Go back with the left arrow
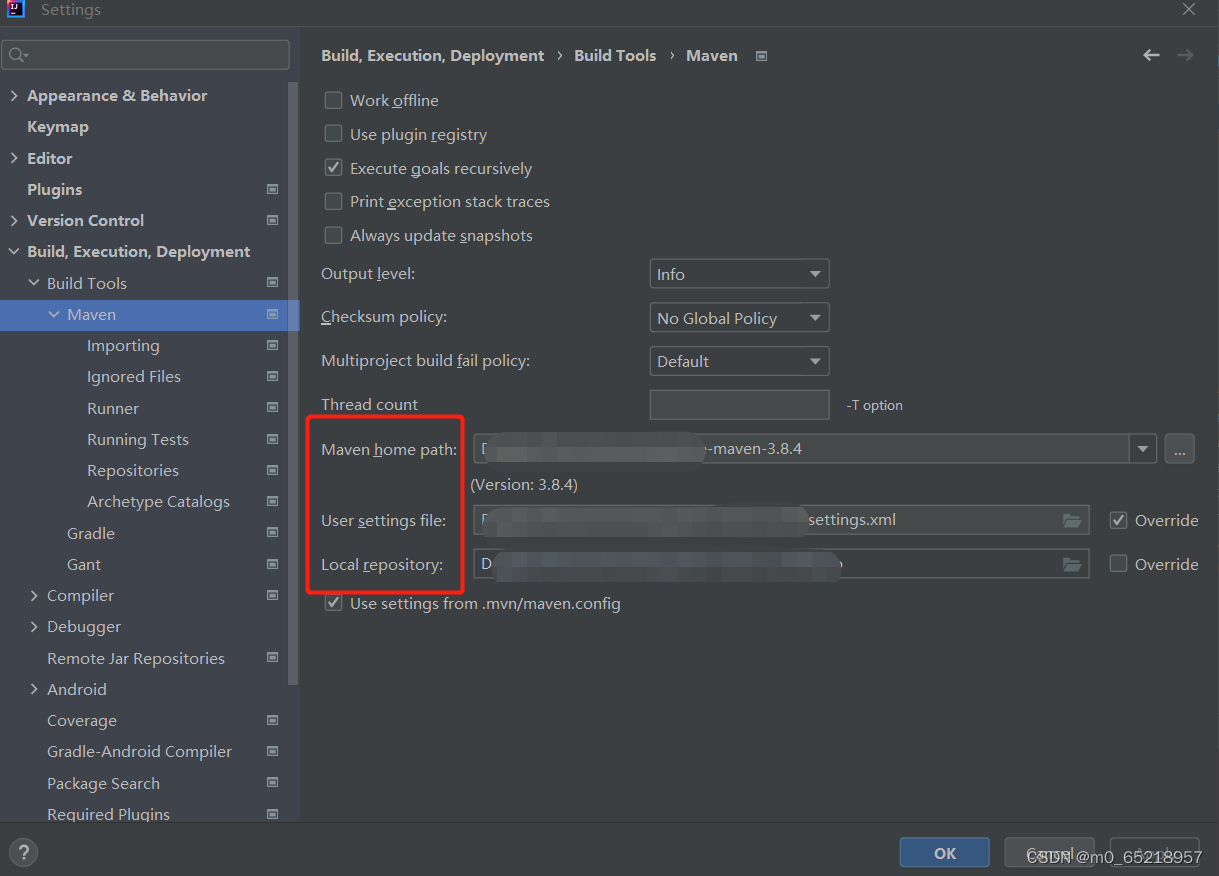 coord(1152,56)
